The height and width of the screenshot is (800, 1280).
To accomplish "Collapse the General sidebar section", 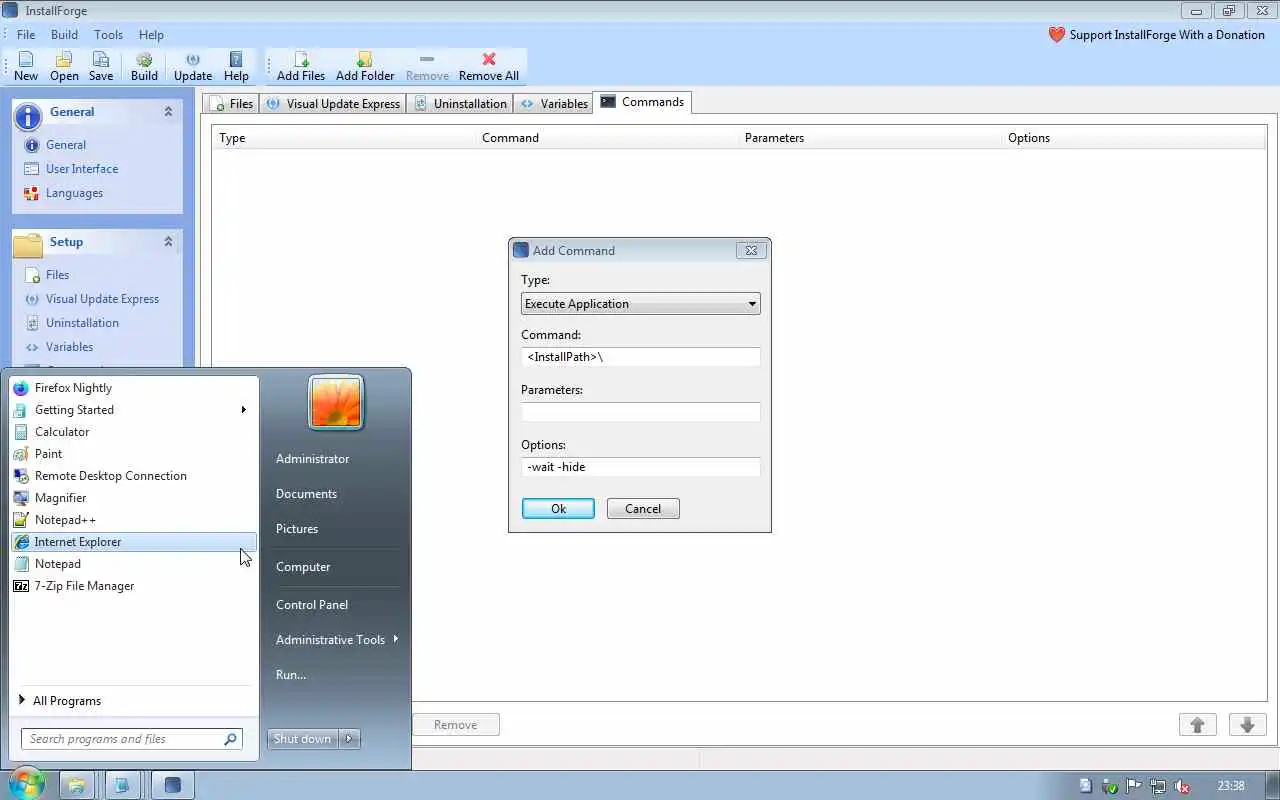I will [x=168, y=112].
